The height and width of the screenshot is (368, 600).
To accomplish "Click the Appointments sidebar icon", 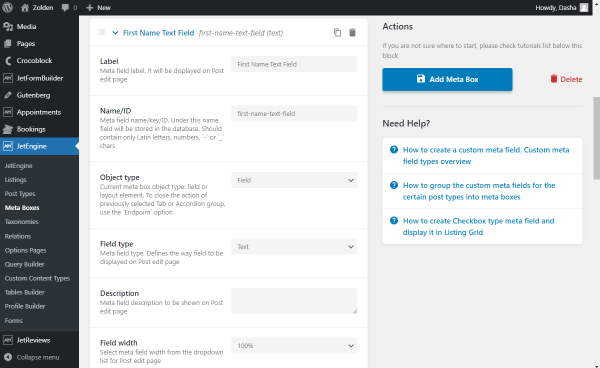I will pyautogui.click(x=8, y=112).
